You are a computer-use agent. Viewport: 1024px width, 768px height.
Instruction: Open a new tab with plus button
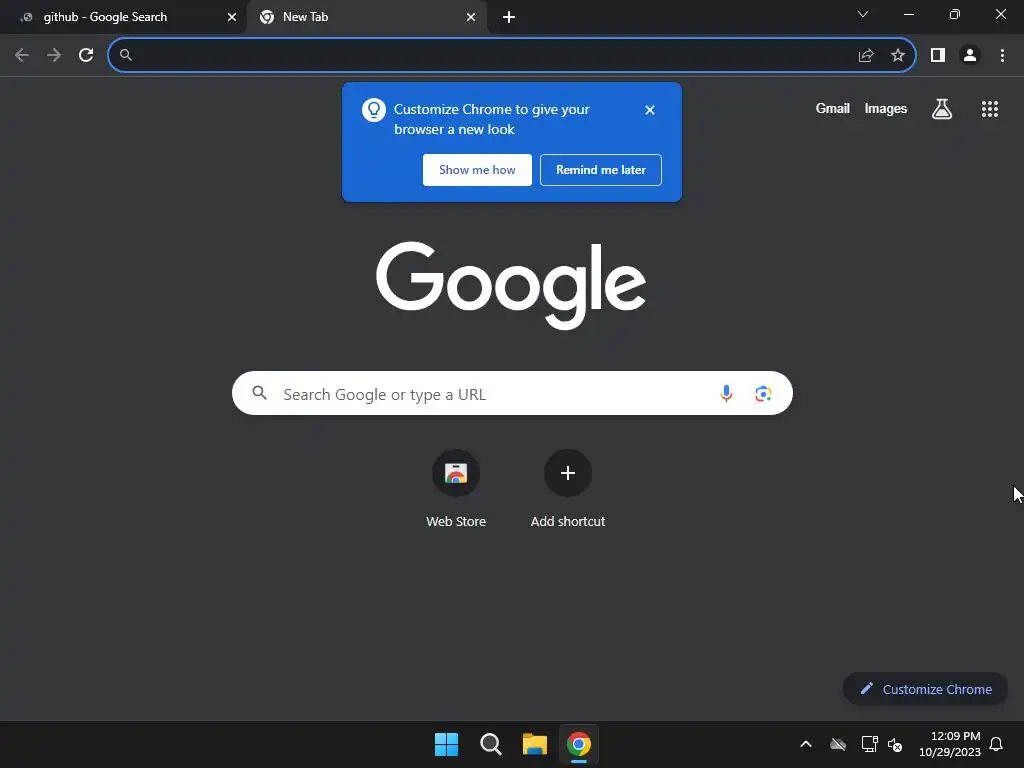click(x=509, y=17)
